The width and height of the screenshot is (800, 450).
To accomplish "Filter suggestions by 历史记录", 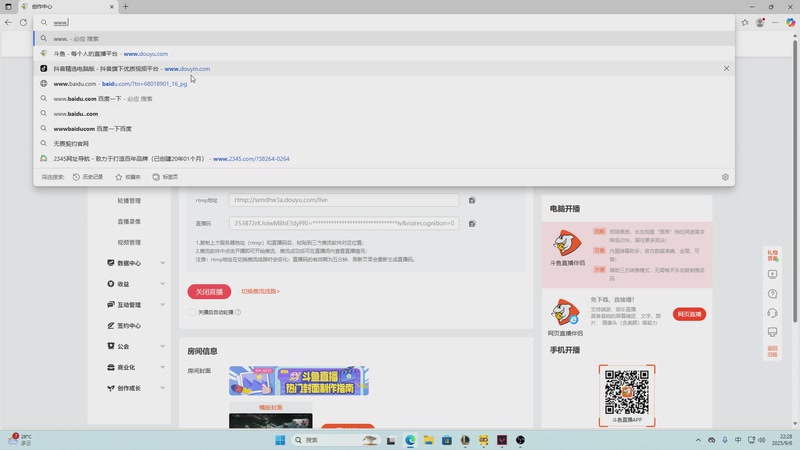I will coord(88,177).
